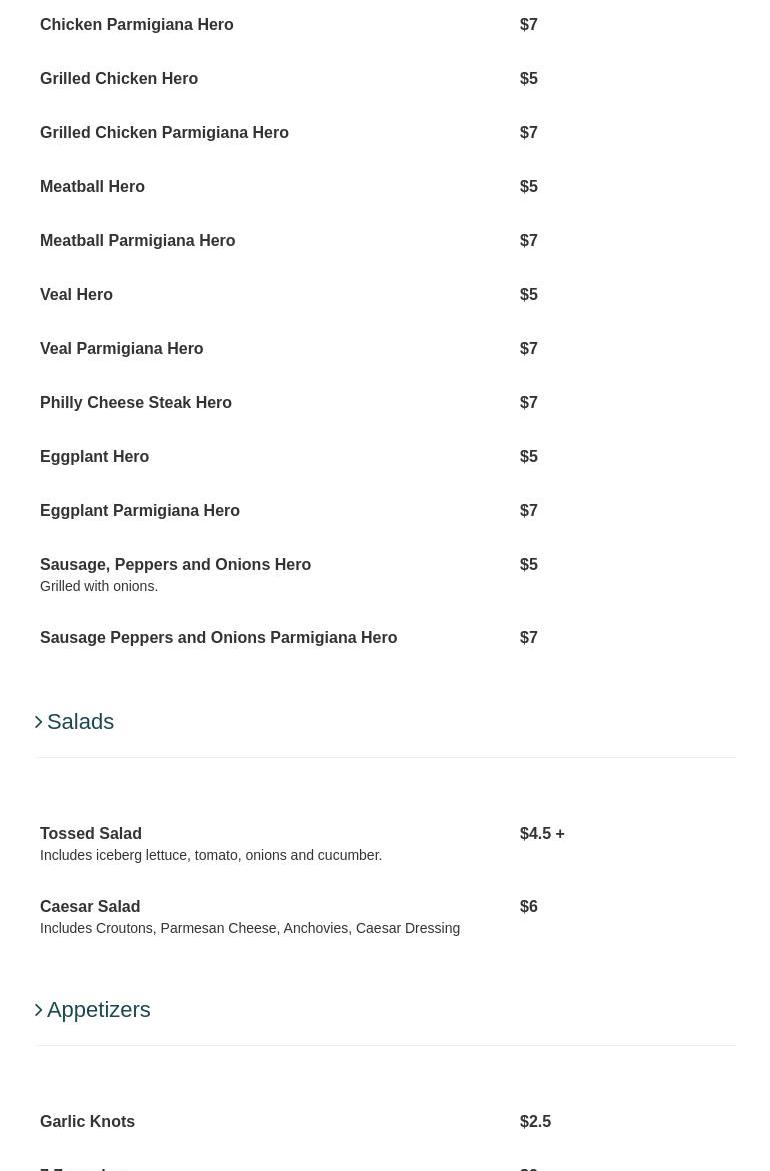The width and height of the screenshot is (770, 1171).
Task: Select Chicken Parmigiana Hero item
Action: click(x=136, y=25)
